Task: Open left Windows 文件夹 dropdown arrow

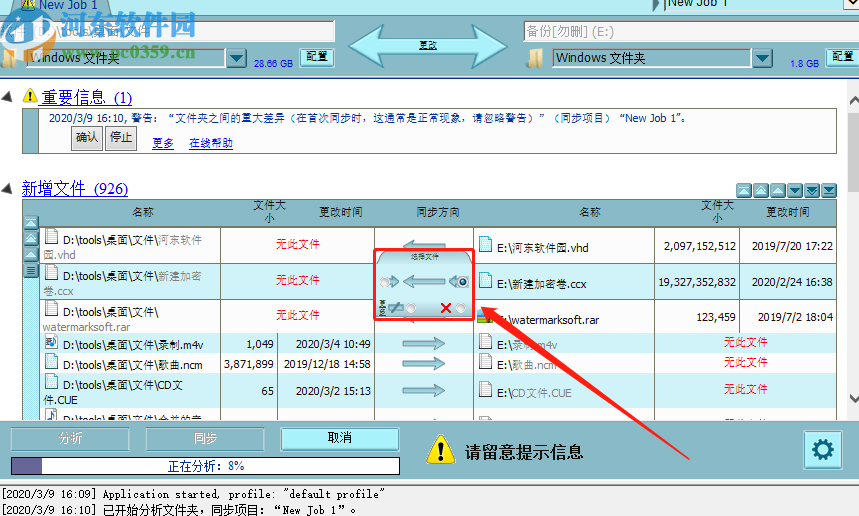Action: pos(237,58)
